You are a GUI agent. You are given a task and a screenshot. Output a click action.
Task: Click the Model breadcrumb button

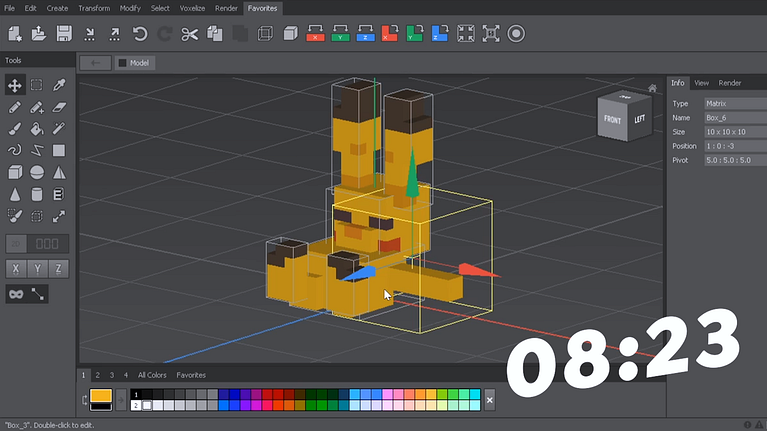point(134,63)
